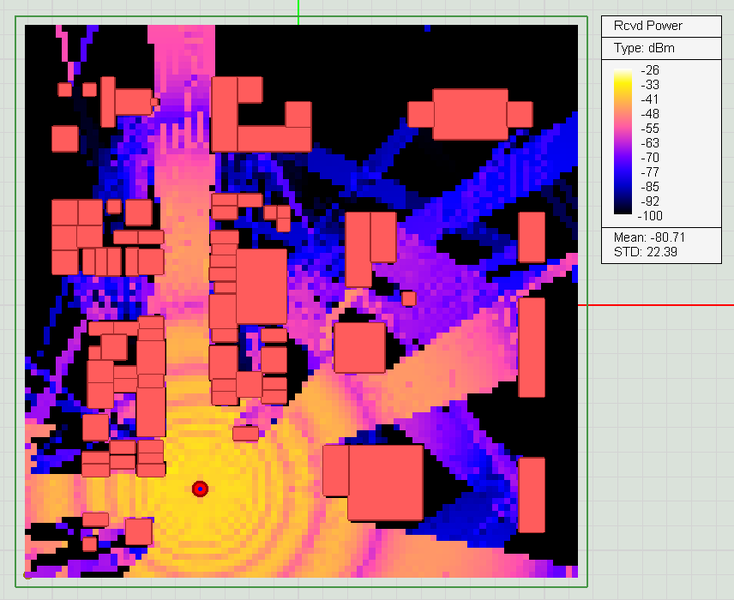Click the legend color gradient bar
Viewport: 734px width, 600px height.
coord(623,142)
